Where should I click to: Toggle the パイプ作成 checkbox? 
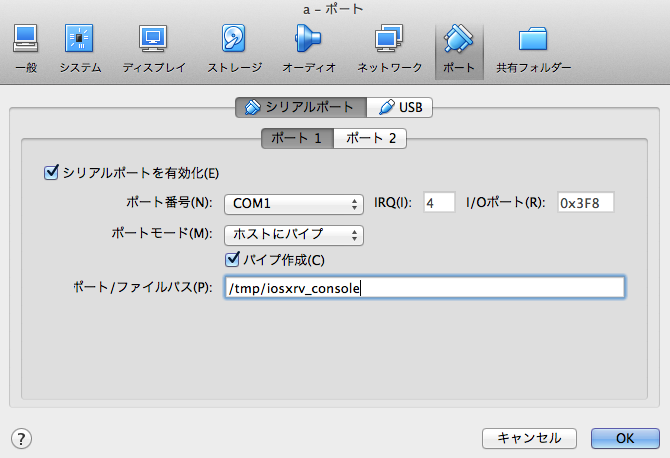click(232, 259)
